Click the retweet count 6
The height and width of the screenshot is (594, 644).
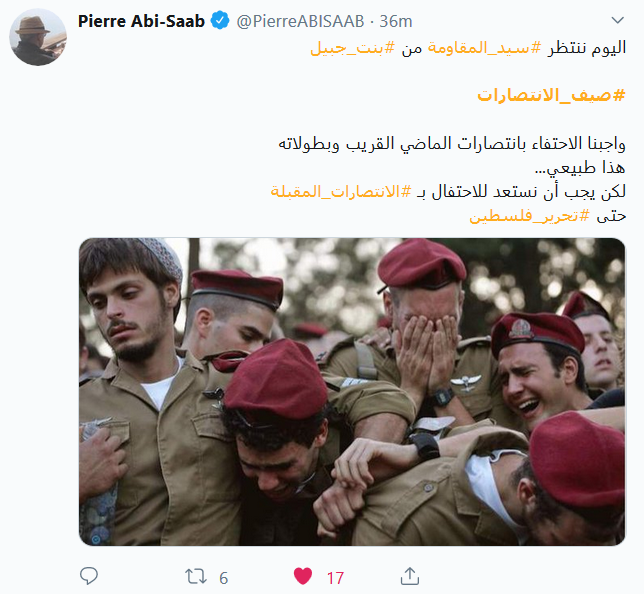pyautogui.click(x=223, y=578)
